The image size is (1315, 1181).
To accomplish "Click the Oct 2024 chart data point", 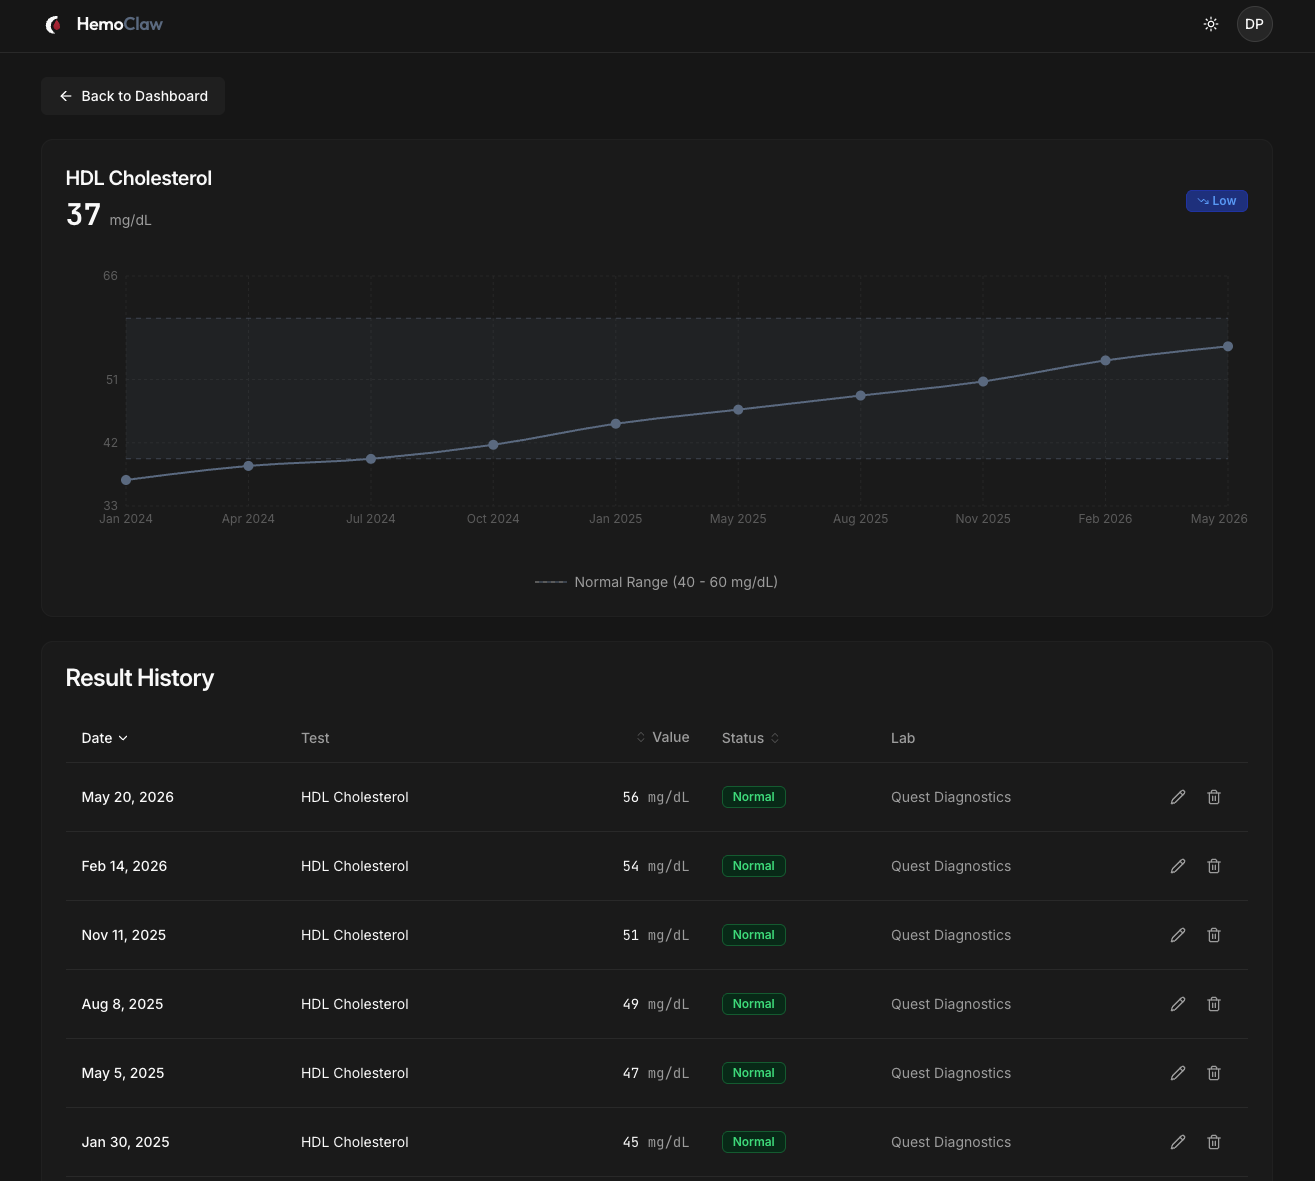I will [x=493, y=445].
